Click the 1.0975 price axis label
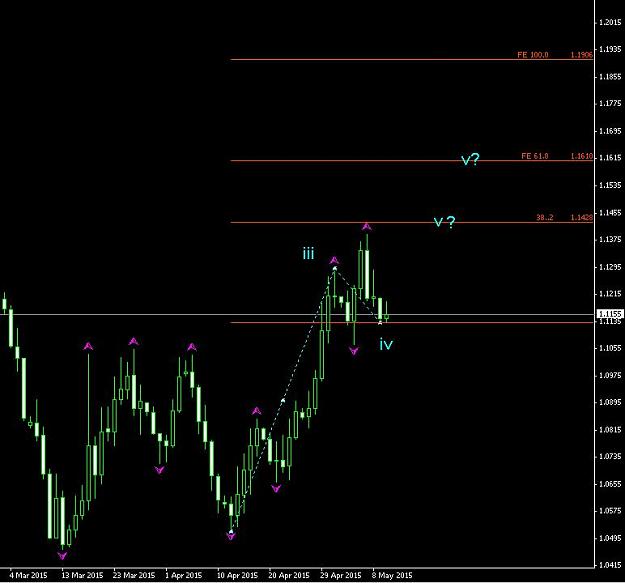The width and height of the screenshot is (625, 583). point(610,375)
